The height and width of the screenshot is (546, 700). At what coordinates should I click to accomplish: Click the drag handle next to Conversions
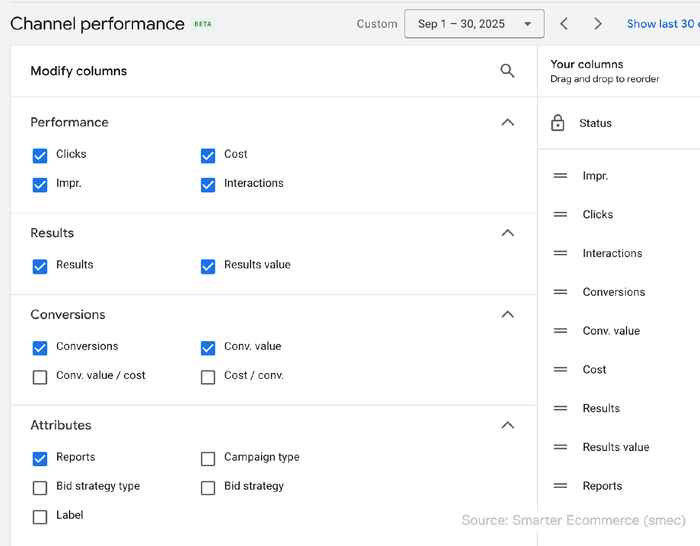click(560, 292)
